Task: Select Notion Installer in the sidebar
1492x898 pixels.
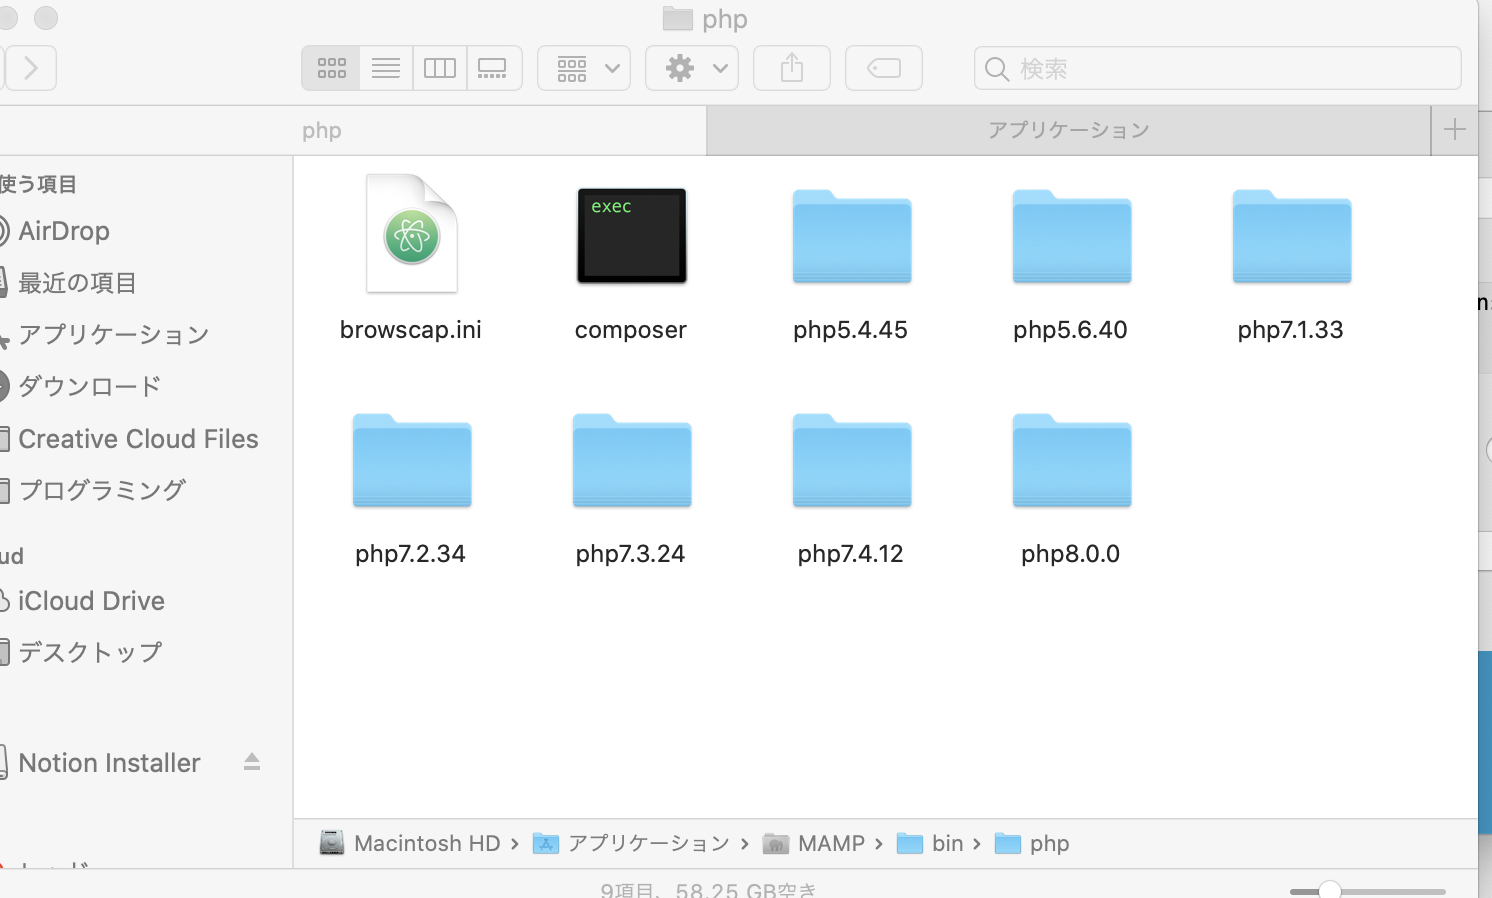Action: click(109, 763)
